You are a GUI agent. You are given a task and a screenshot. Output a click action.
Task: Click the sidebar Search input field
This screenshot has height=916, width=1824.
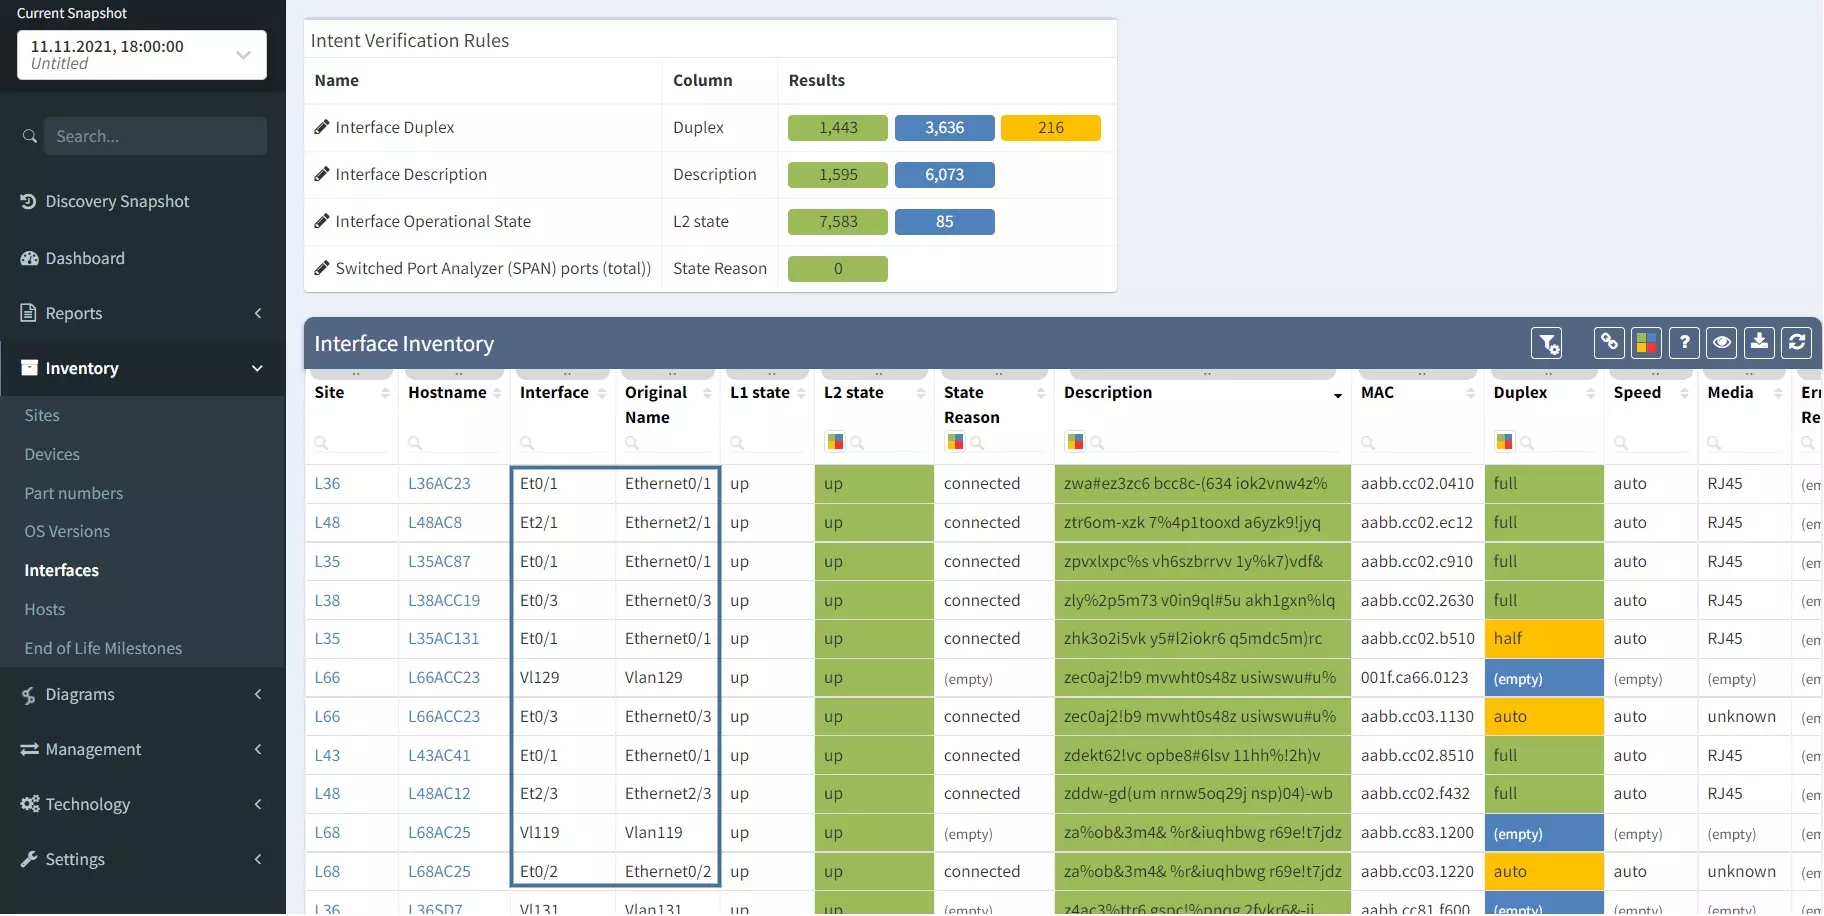pos(155,136)
